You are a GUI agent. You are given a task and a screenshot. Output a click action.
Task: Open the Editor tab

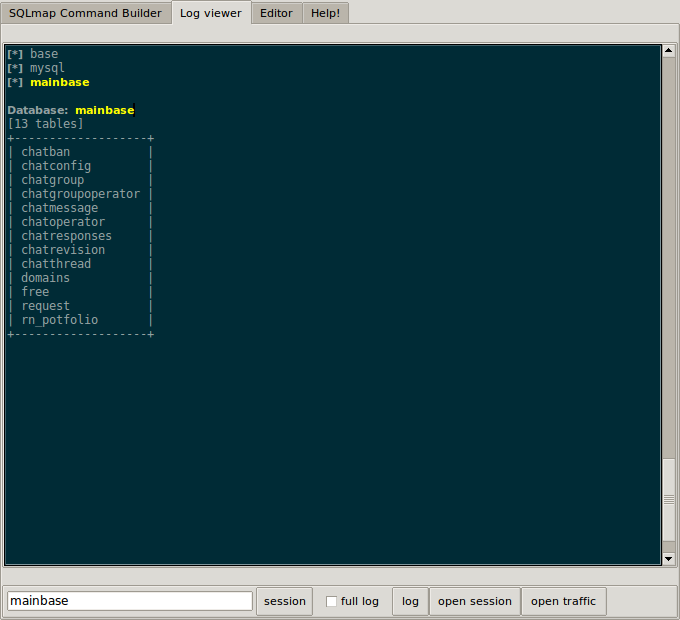[x=277, y=13]
